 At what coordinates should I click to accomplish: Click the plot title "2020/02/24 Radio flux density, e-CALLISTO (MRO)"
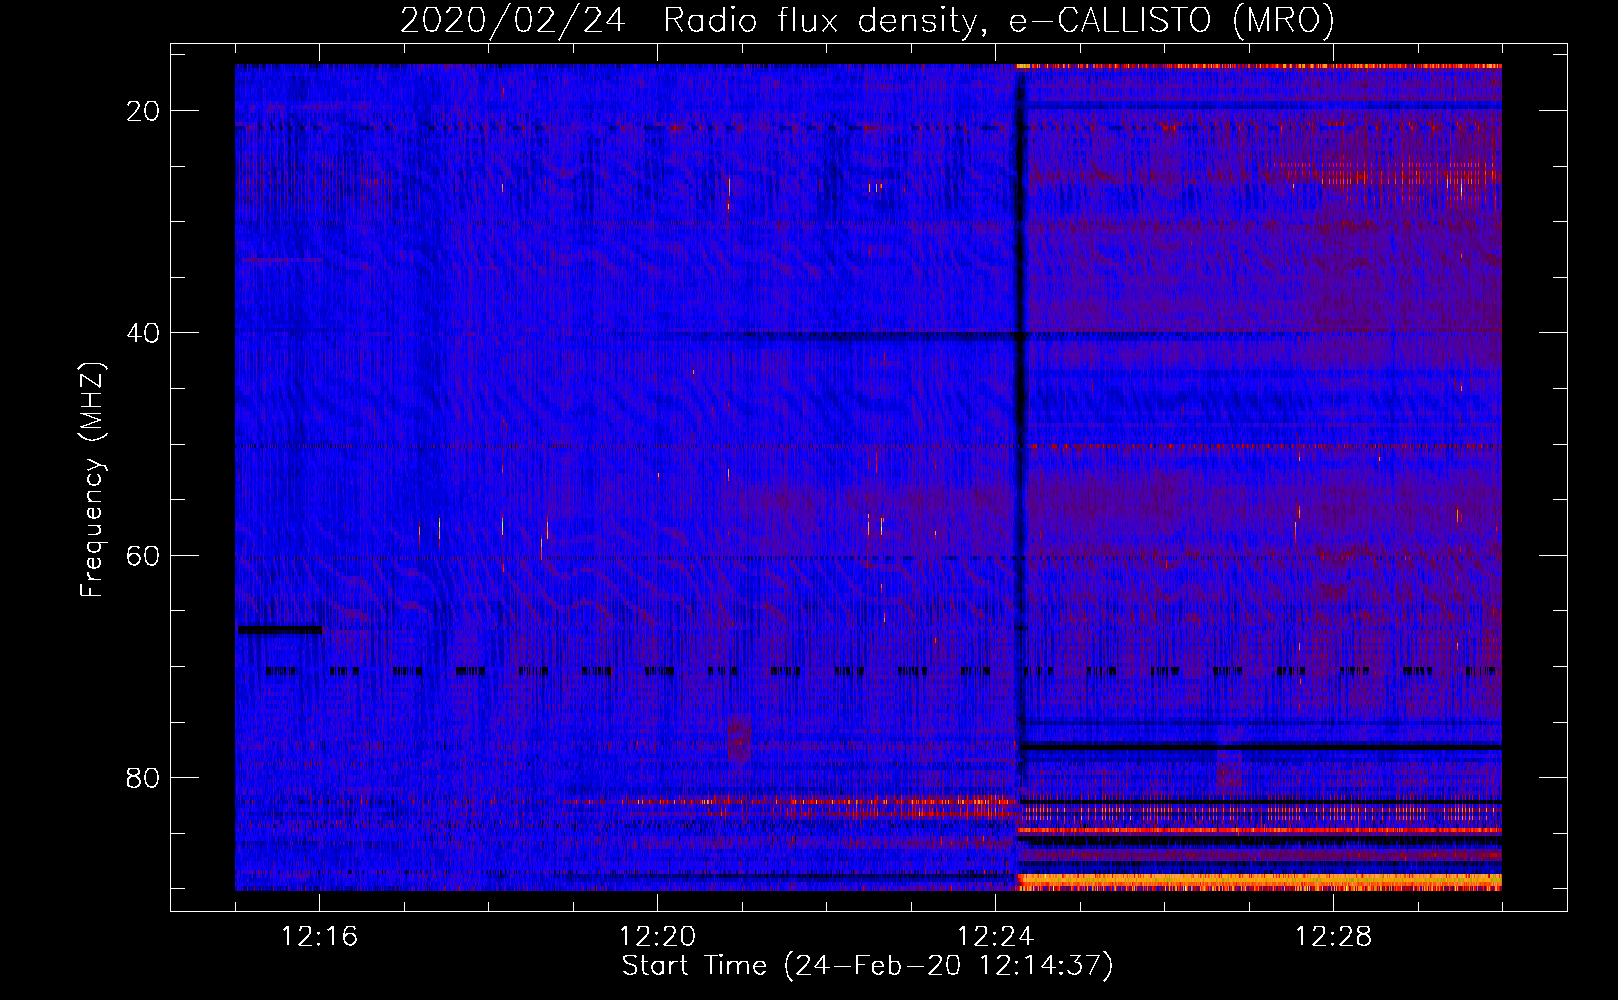[x=867, y=20]
